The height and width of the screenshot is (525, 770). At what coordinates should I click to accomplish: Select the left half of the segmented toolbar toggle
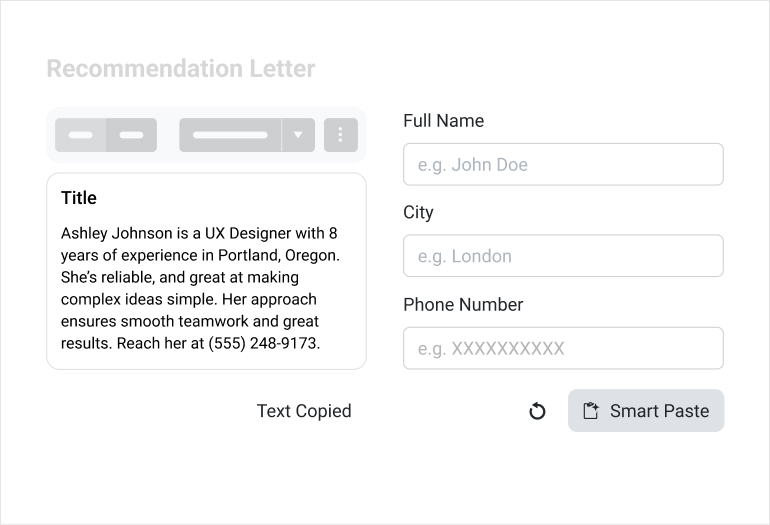[80, 135]
